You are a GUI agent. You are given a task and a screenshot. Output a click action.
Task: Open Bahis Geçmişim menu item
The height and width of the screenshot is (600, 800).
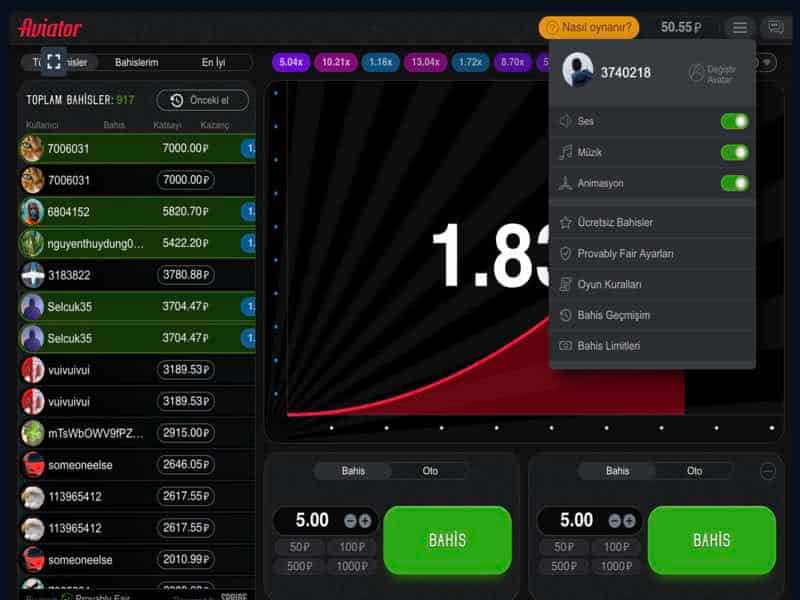[x=613, y=315]
